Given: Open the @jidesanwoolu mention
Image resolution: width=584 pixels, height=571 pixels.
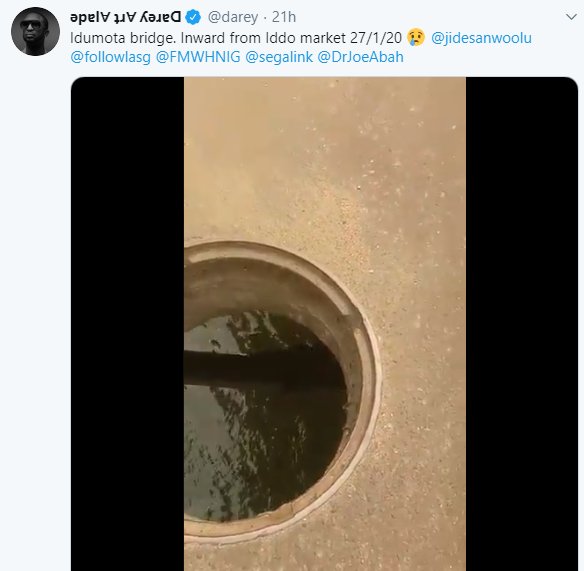Looking at the screenshot, I should coord(481,38).
